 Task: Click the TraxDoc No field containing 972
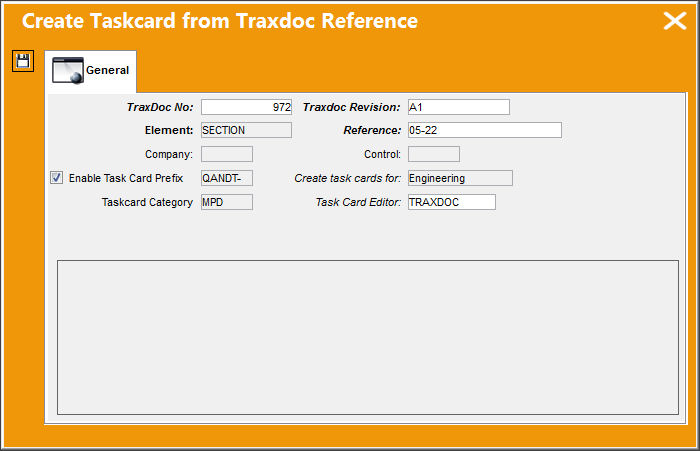pyautogui.click(x=246, y=107)
